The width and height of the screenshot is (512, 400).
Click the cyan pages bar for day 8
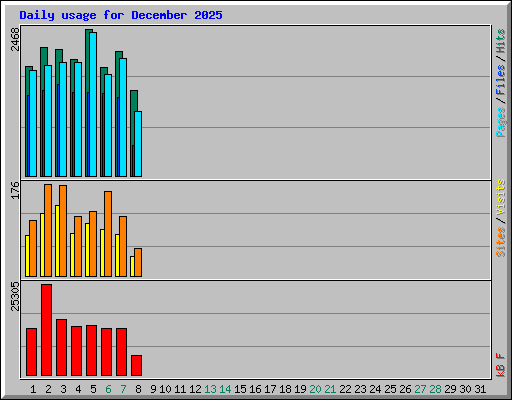[x=138, y=144]
